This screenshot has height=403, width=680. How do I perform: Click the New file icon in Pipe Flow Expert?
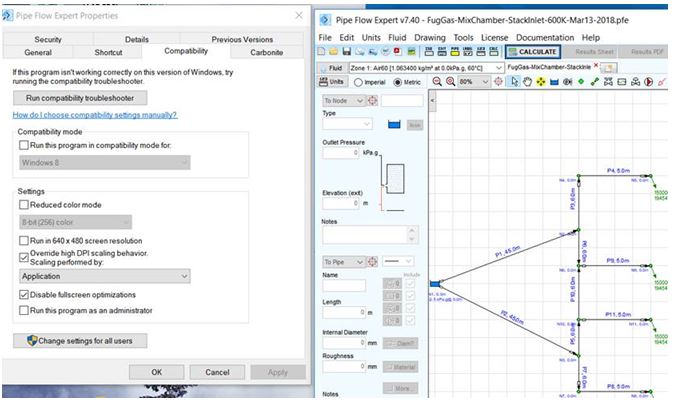(321, 52)
